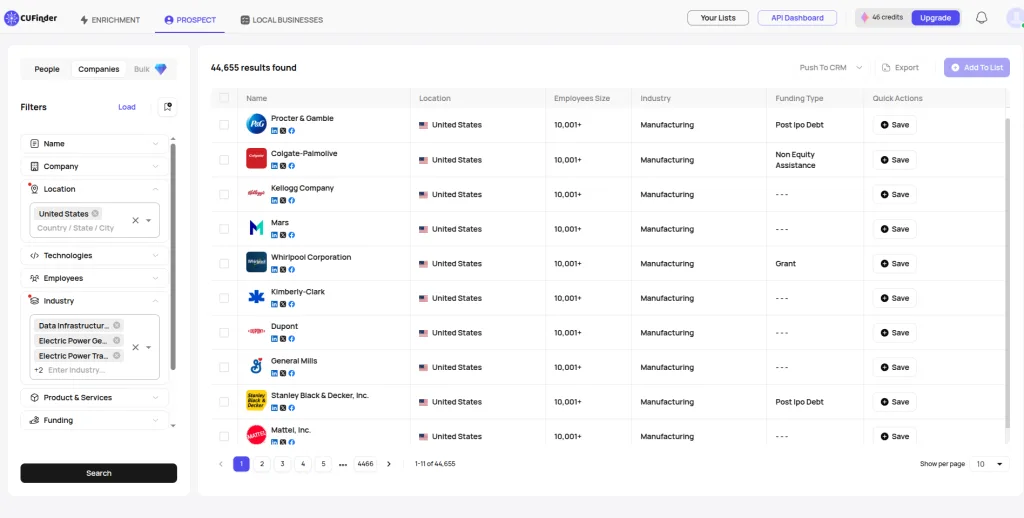Click the Search button
Image resolution: width=1024 pixels, height=518 pixels.
tap(99, 473)
